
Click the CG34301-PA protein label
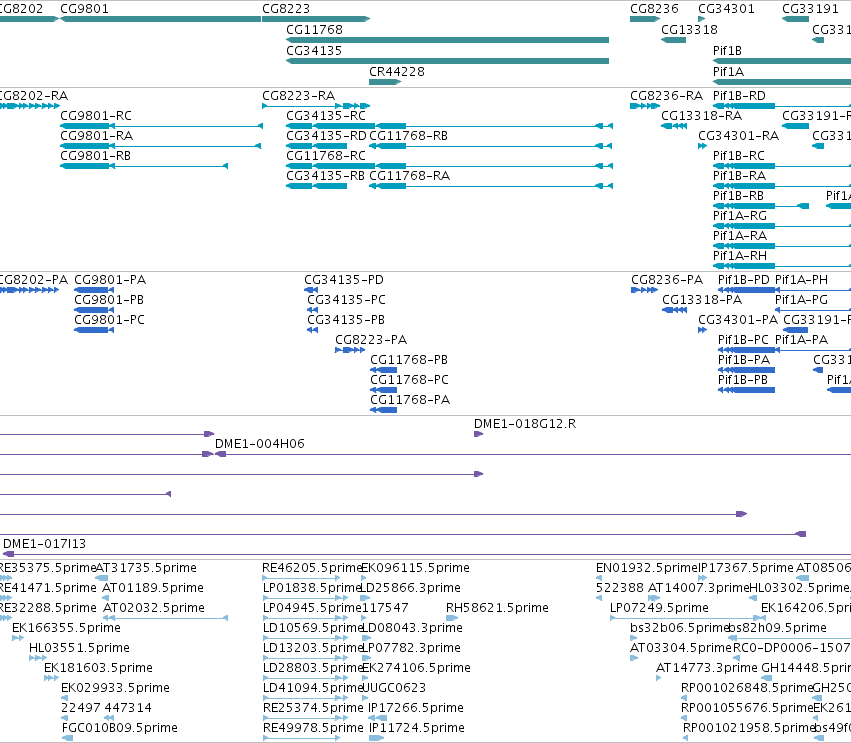738,320
